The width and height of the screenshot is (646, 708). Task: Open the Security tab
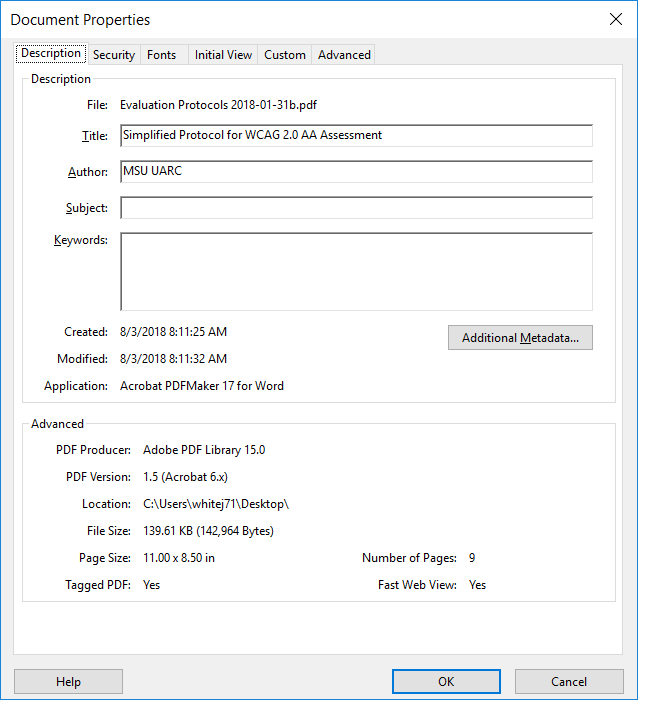pyautogui.click(x=114, y=55)
